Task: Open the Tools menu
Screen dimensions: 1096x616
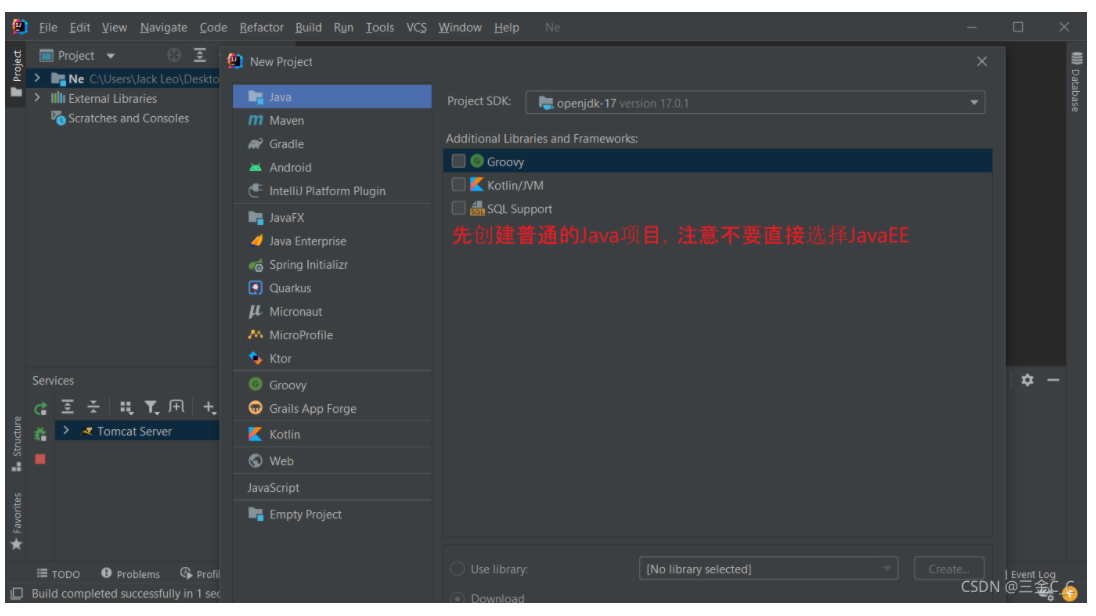Action: [380, 27]
